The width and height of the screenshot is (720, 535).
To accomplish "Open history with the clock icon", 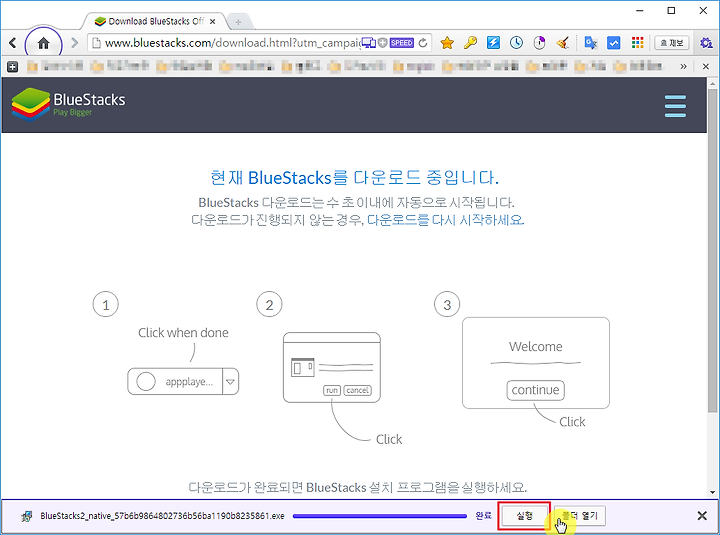I will tap(516, 43).
